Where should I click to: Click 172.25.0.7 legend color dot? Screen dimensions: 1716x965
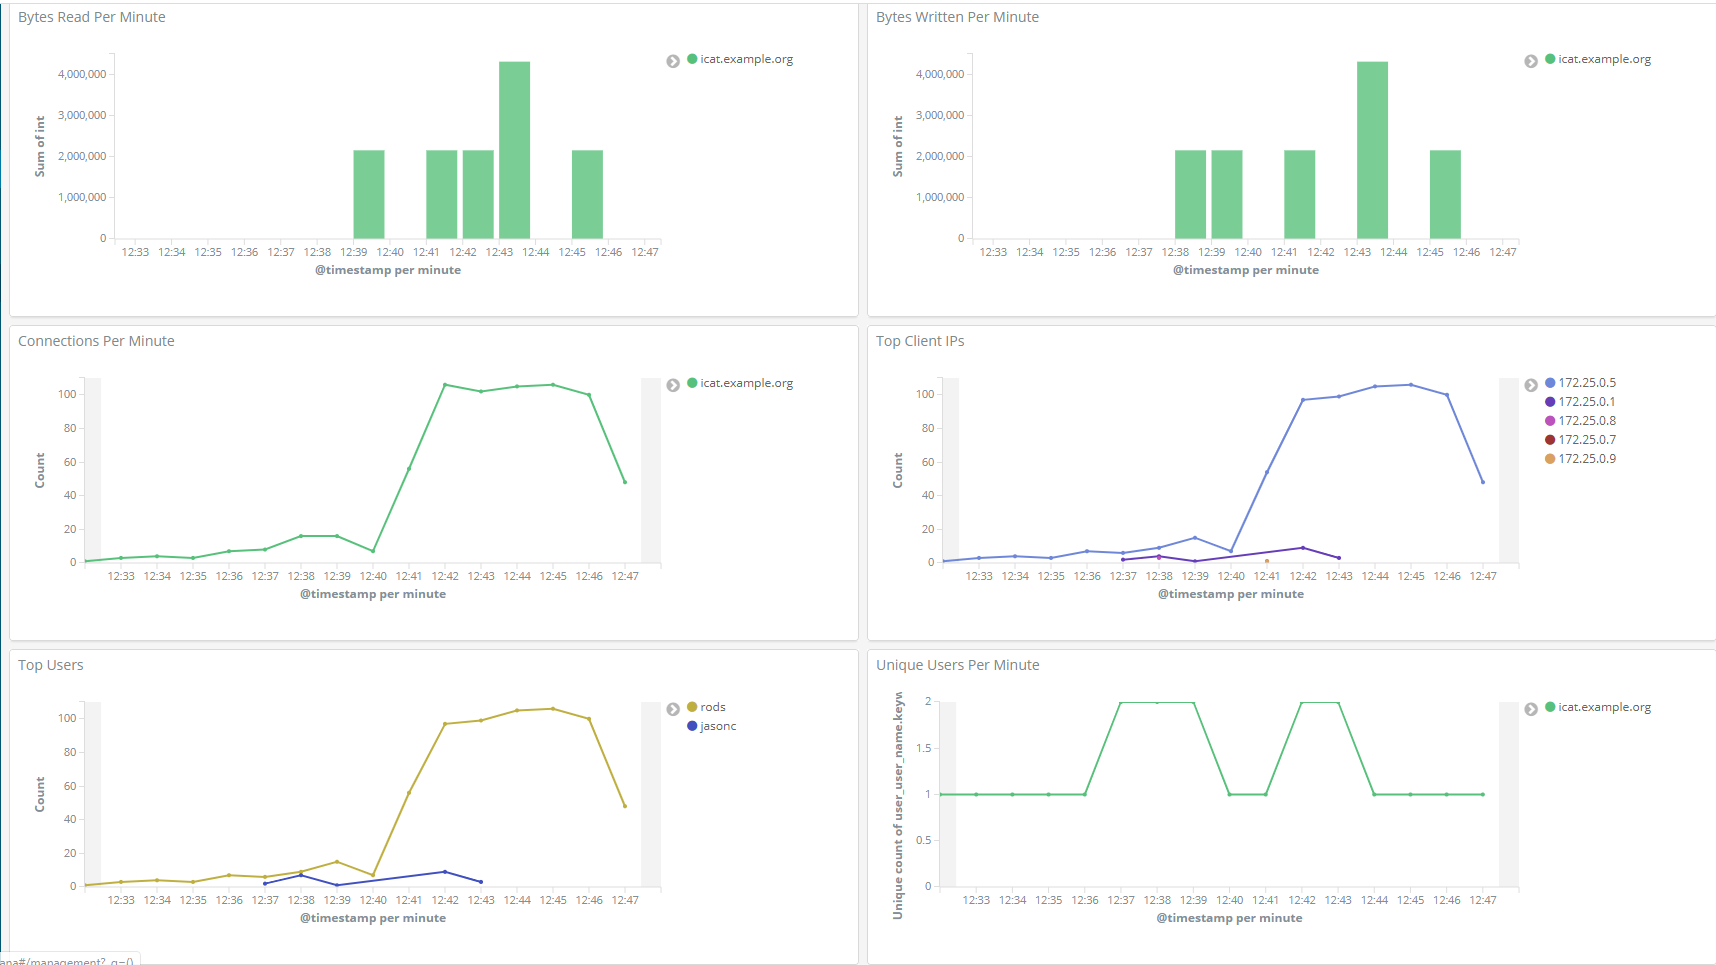pyautogui.click(x=1550, y=440)
